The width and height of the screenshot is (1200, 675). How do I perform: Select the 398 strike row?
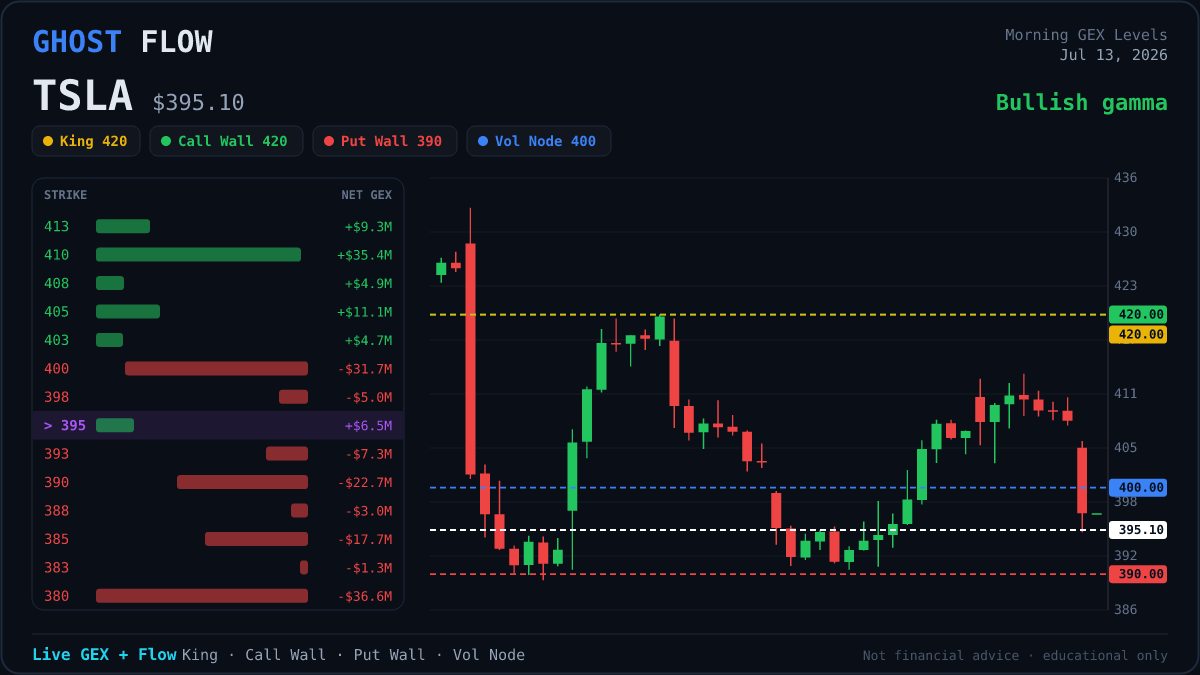pos(218,397)
